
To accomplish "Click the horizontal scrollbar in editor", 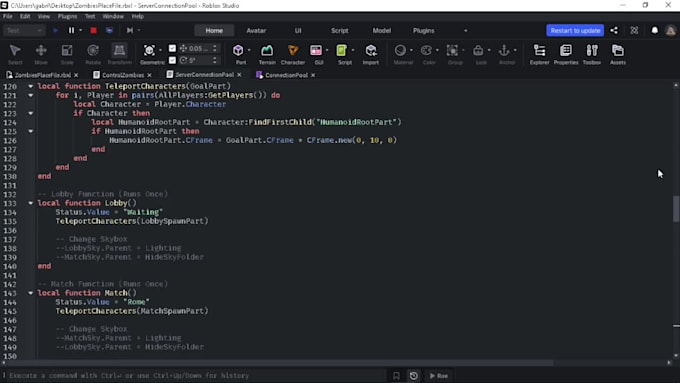I will tap(280, 363).
